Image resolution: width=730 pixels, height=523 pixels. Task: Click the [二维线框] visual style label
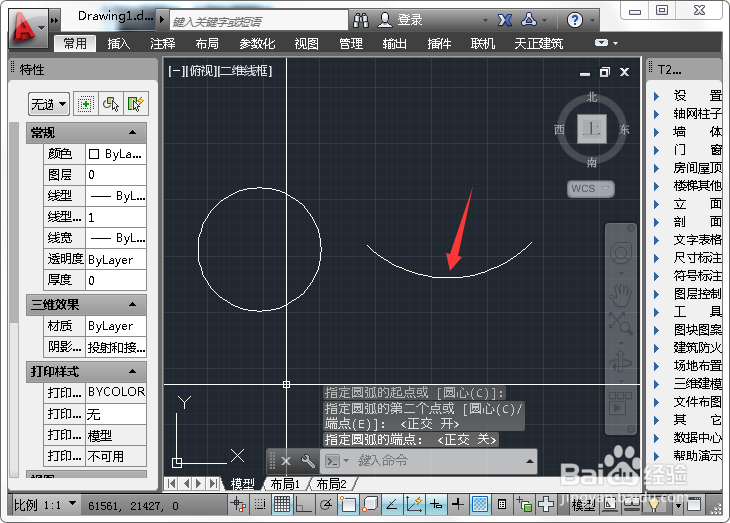tap(244, 71)
